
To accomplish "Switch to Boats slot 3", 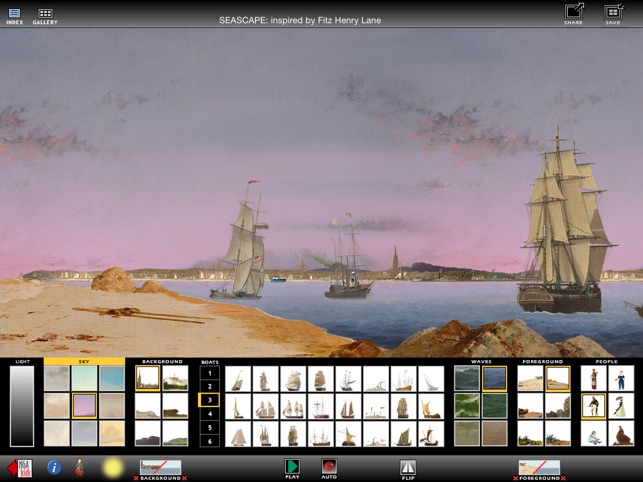I will coord(210,400).
